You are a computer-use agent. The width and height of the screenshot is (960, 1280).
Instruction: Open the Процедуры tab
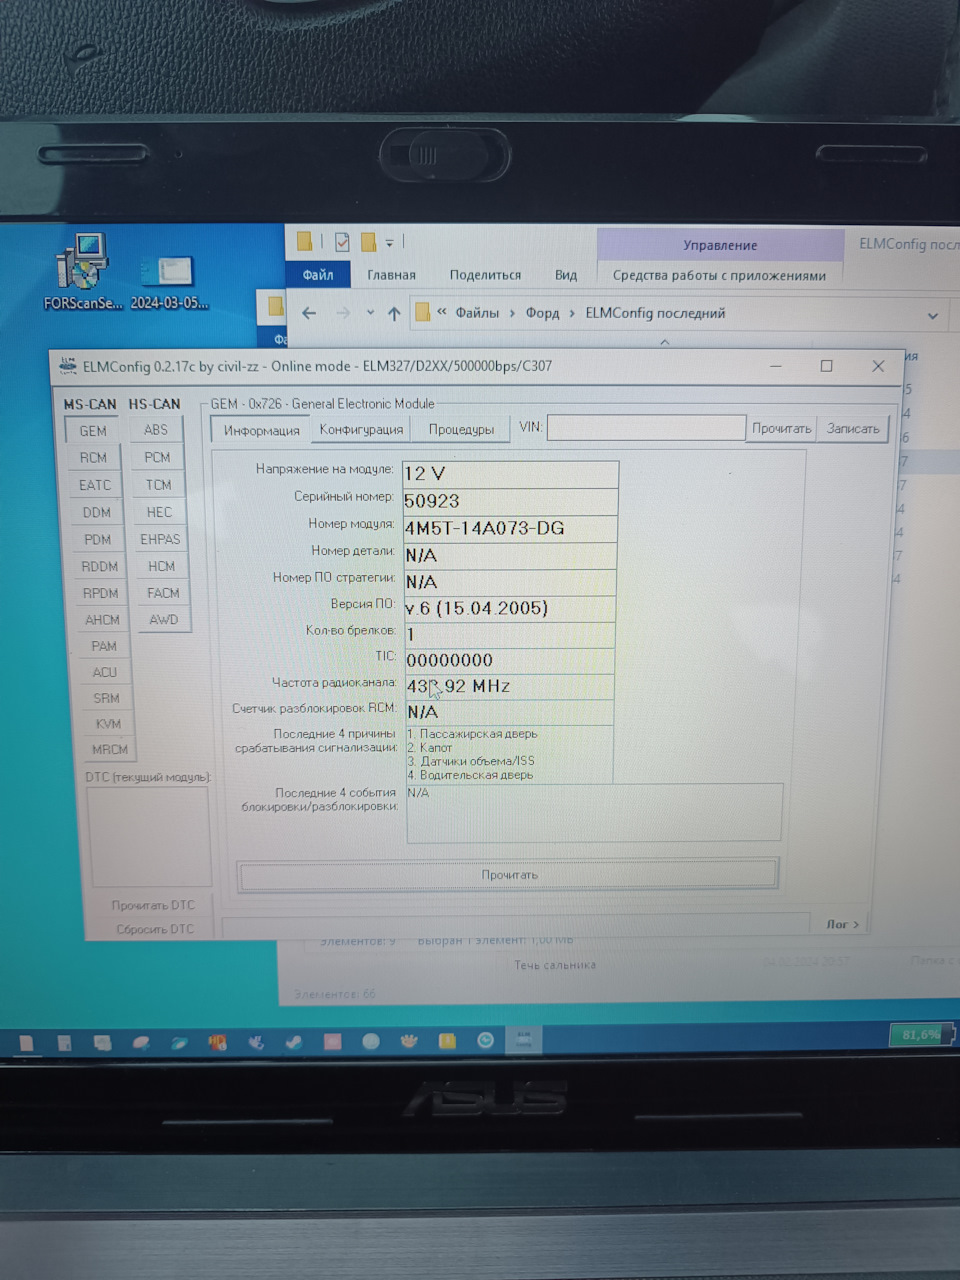(461, 430)
